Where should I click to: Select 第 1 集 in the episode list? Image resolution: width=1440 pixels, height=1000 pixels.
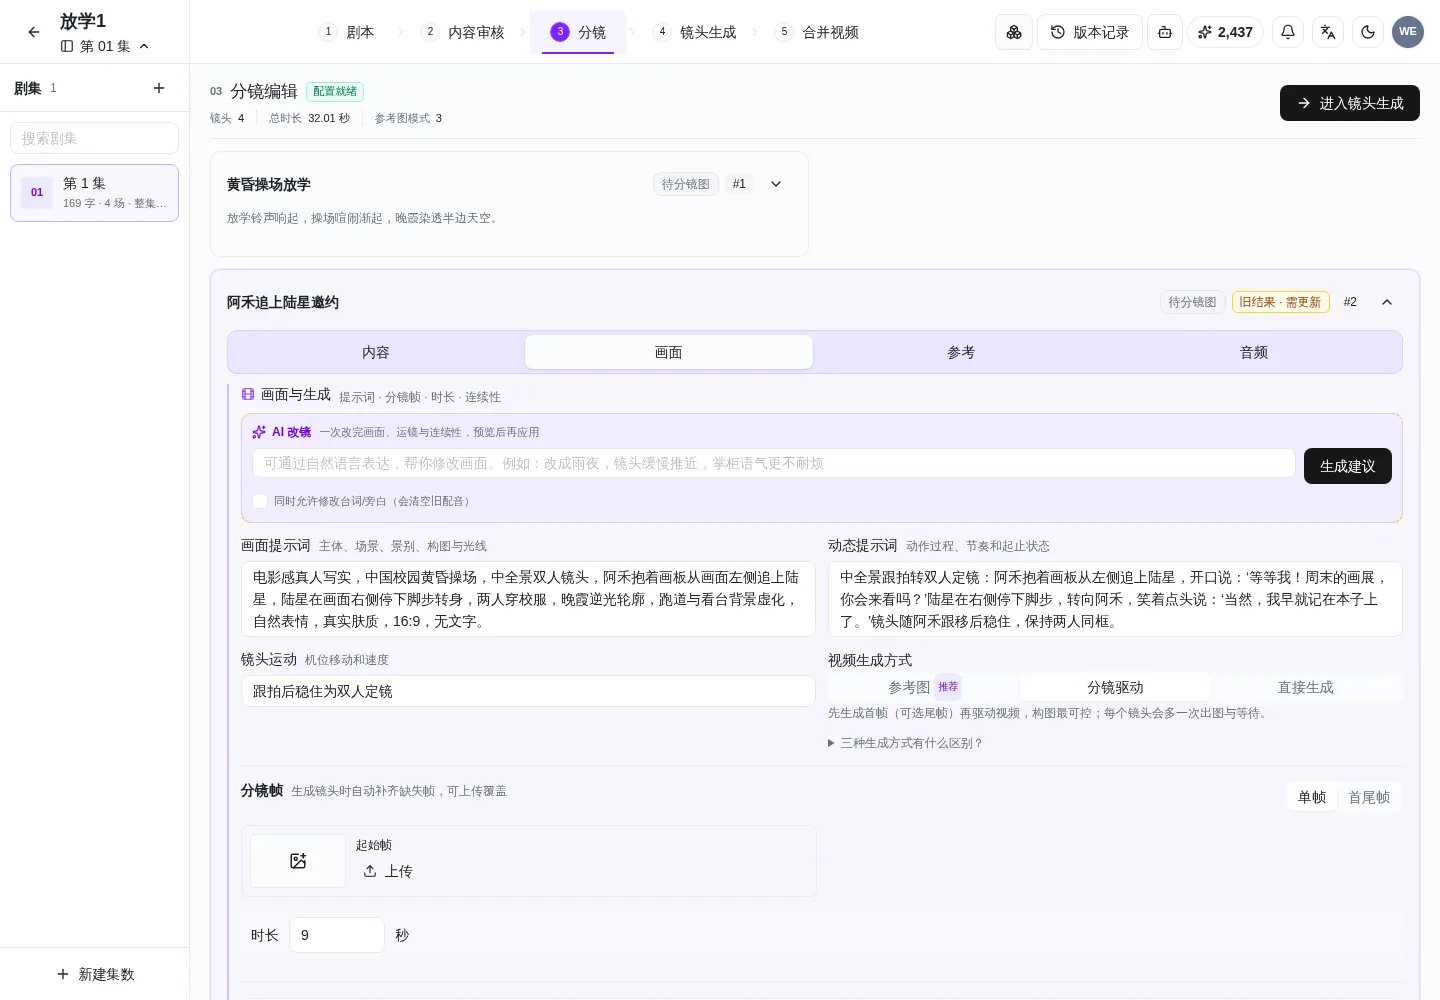[94, 193]
